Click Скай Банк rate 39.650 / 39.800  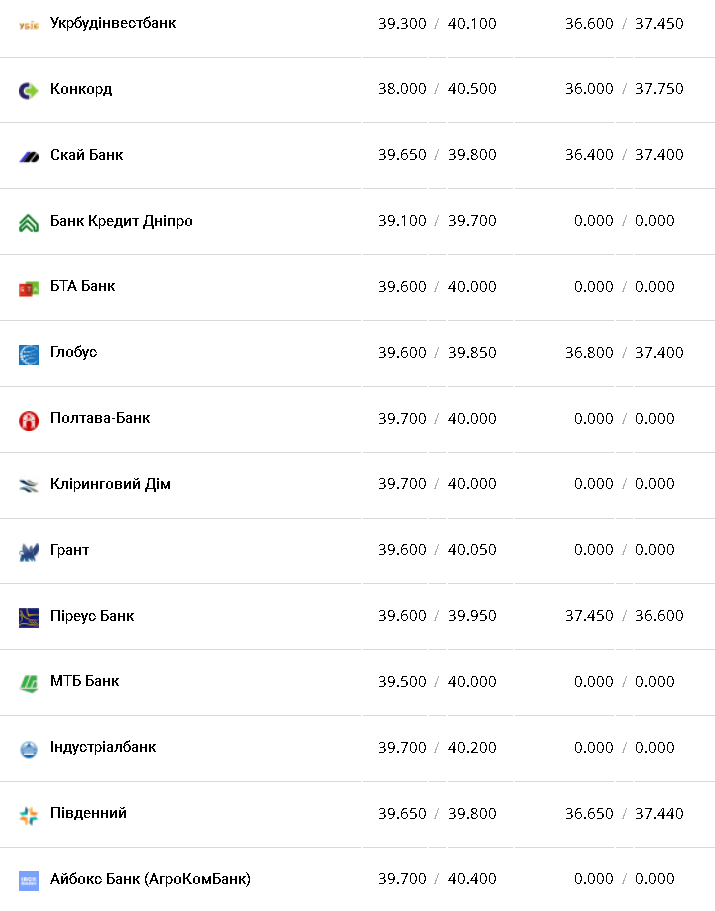point(437,155)
